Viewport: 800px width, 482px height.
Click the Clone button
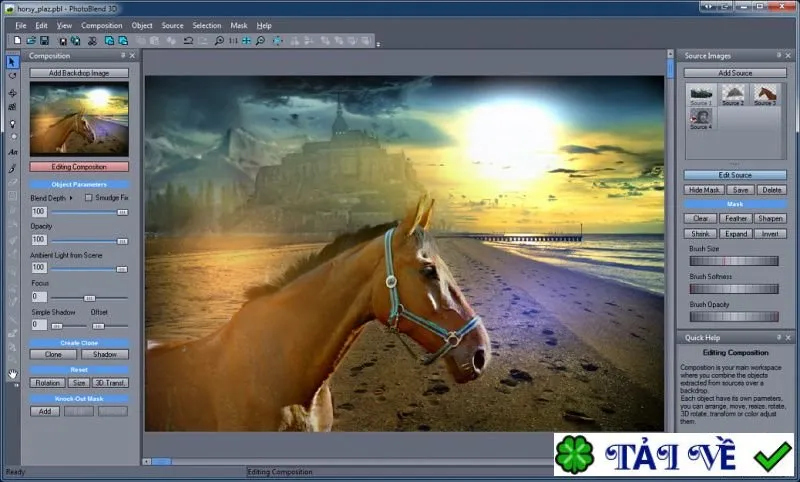[x=53, y=354]
